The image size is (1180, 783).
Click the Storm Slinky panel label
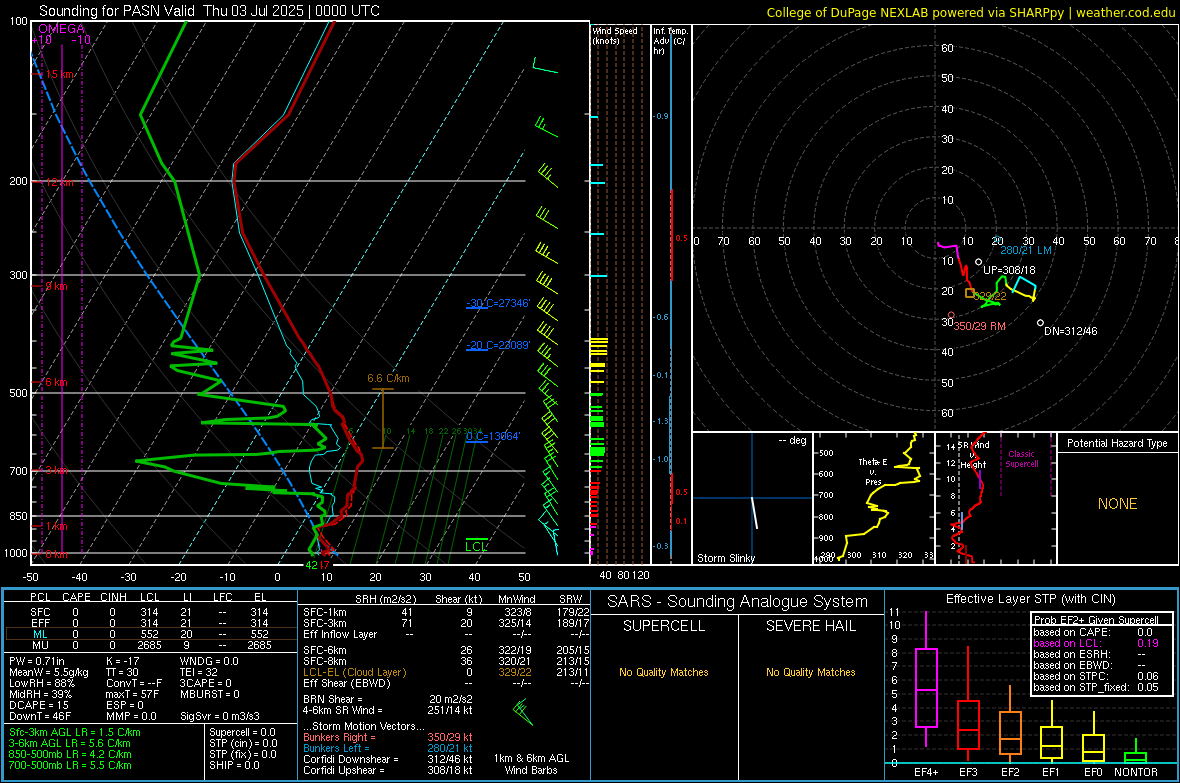click(x=725, y=558)
